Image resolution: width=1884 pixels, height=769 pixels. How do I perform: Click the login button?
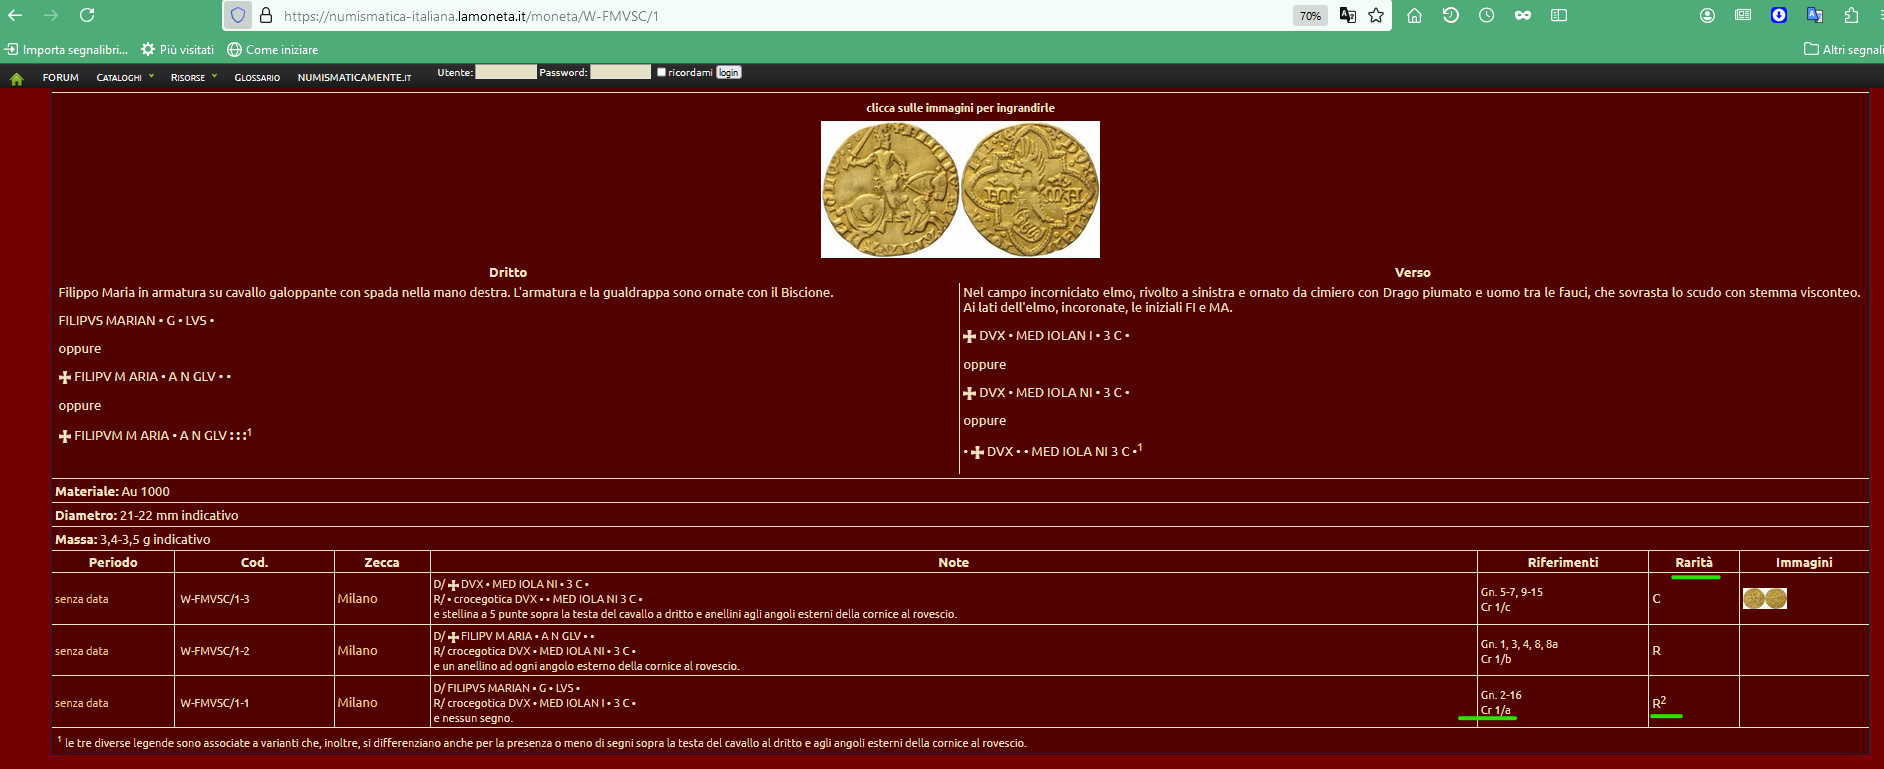tap(729, 72)
